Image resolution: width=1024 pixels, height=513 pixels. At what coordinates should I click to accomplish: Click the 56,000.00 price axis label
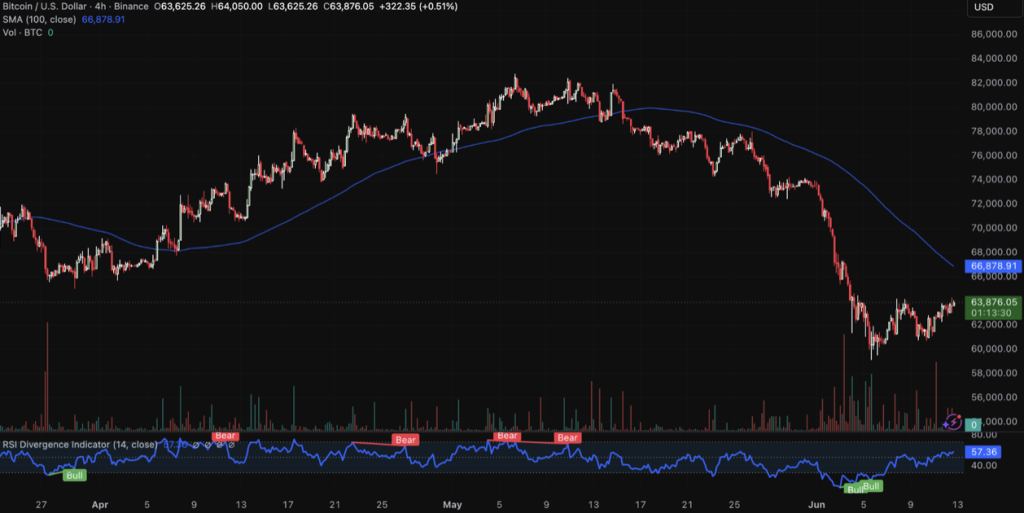click(994, 397)
